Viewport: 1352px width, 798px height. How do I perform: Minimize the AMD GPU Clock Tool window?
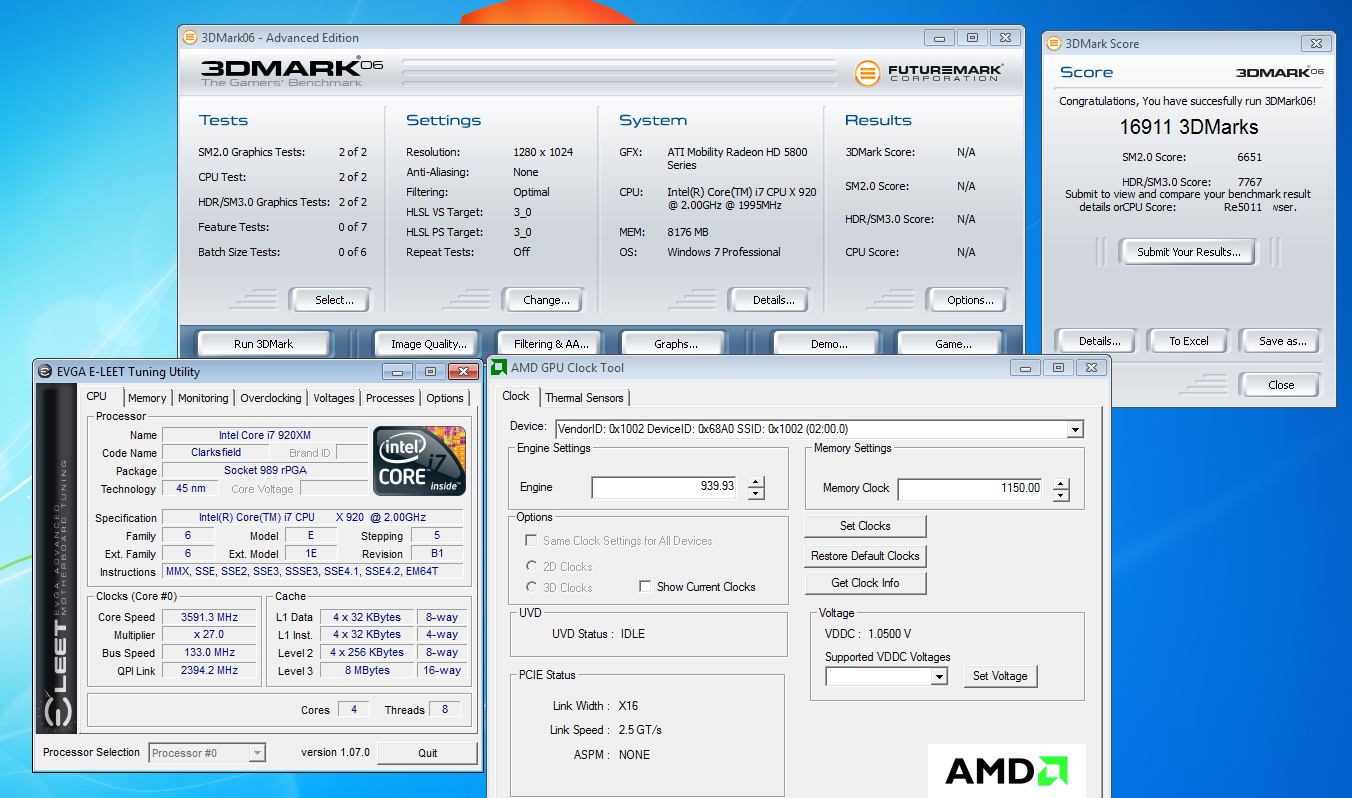1025,368
